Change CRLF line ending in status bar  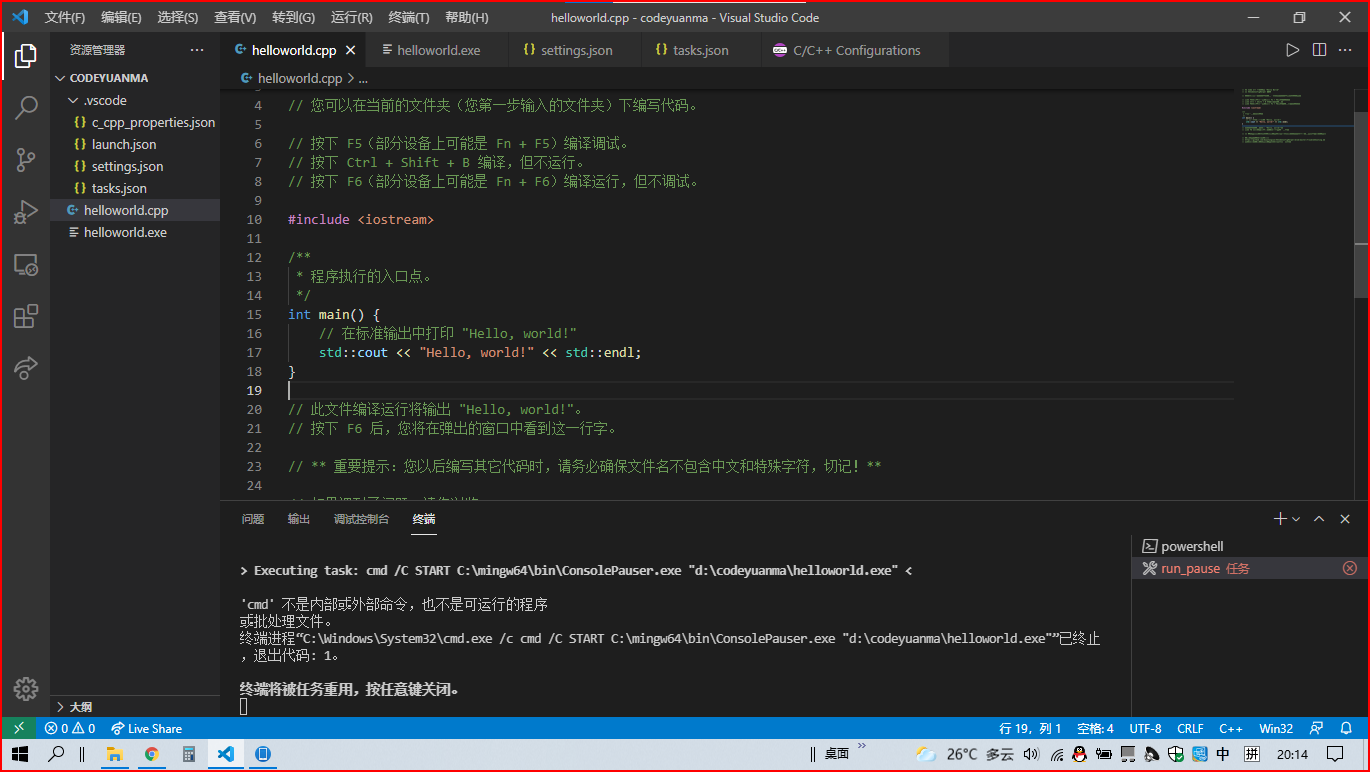click(x=1189, y=728)
